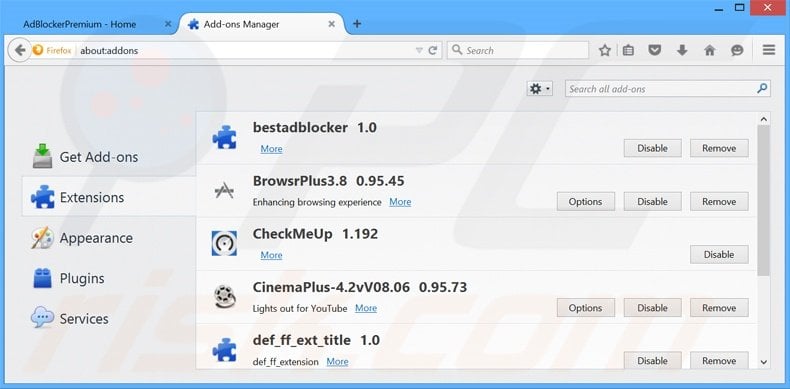790x389 pixels.
Task: Maximize the Firefox window
Action: click(740, 7)
